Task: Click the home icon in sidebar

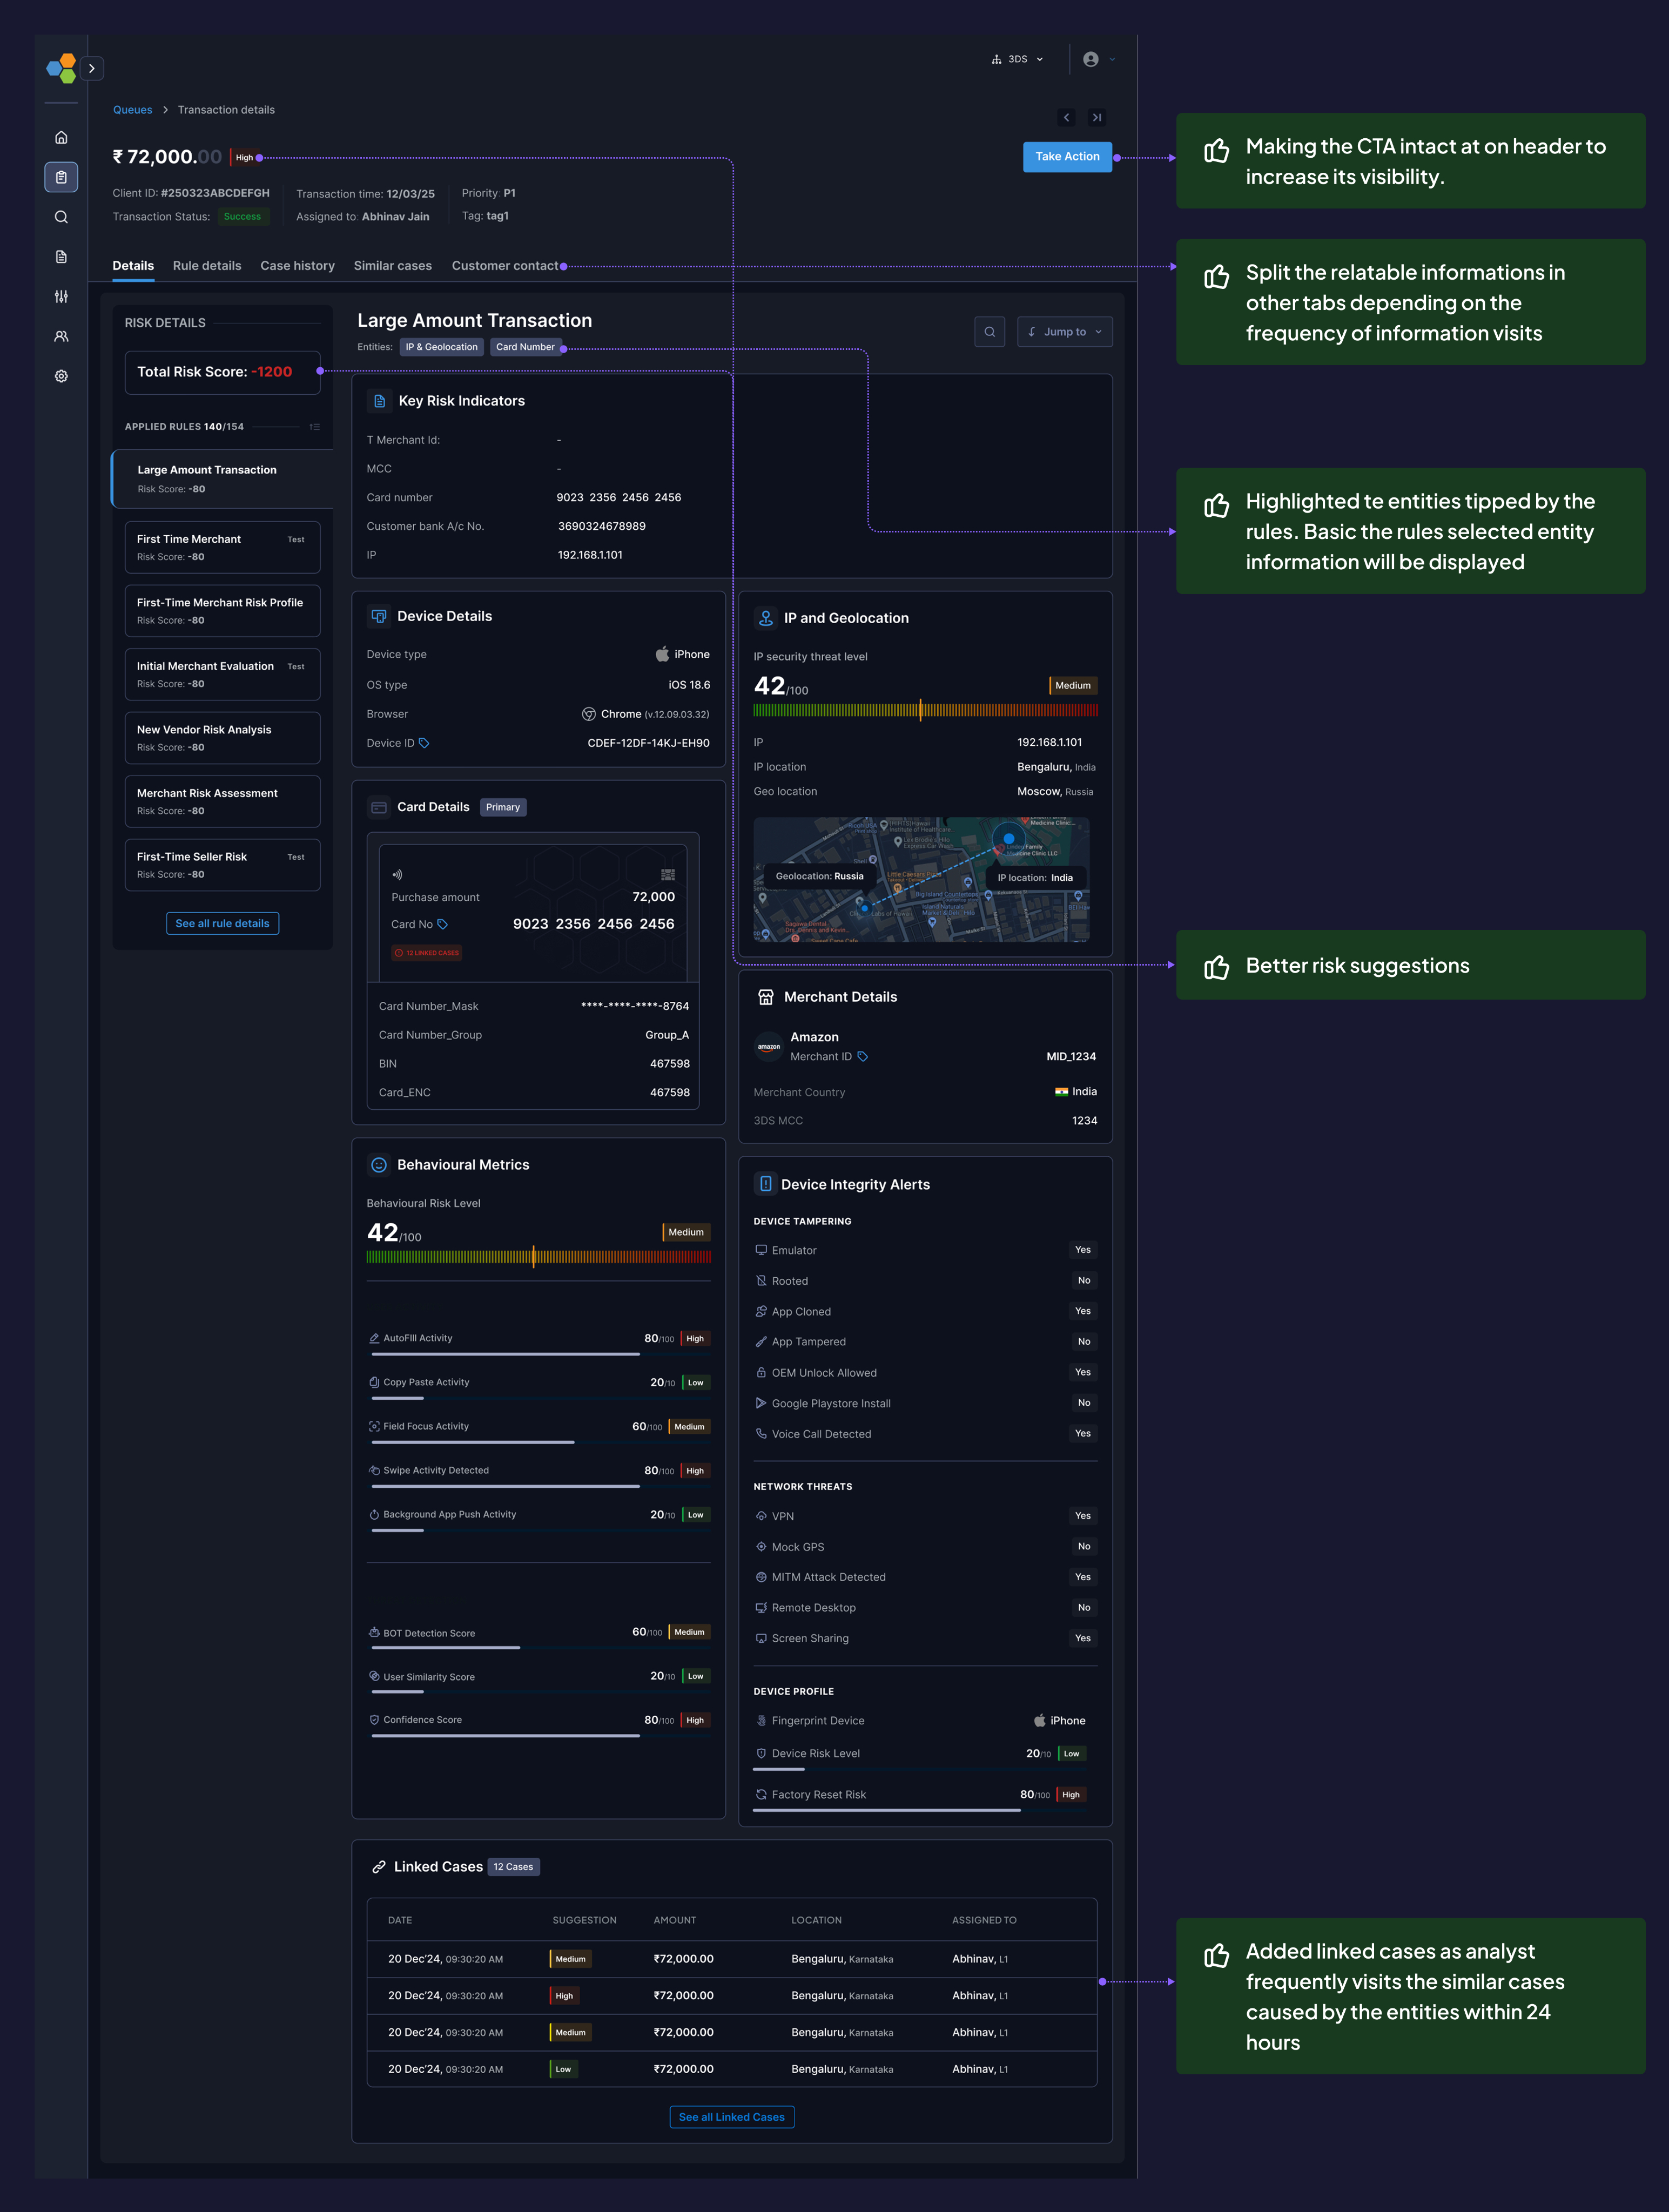Action: click(x=61, y=137)
